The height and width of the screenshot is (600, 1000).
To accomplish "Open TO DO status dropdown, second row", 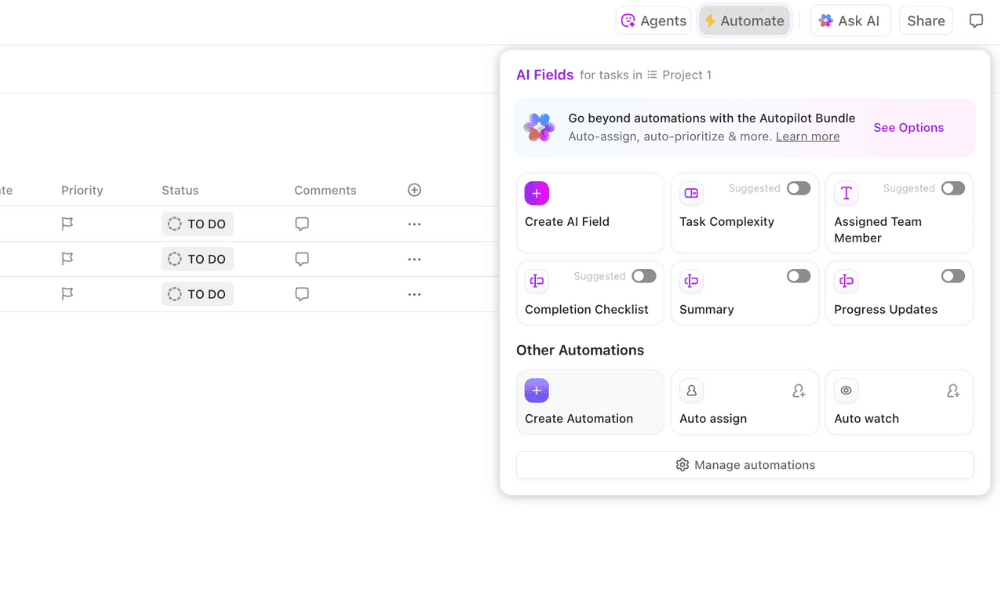I will tap(197, 259).
